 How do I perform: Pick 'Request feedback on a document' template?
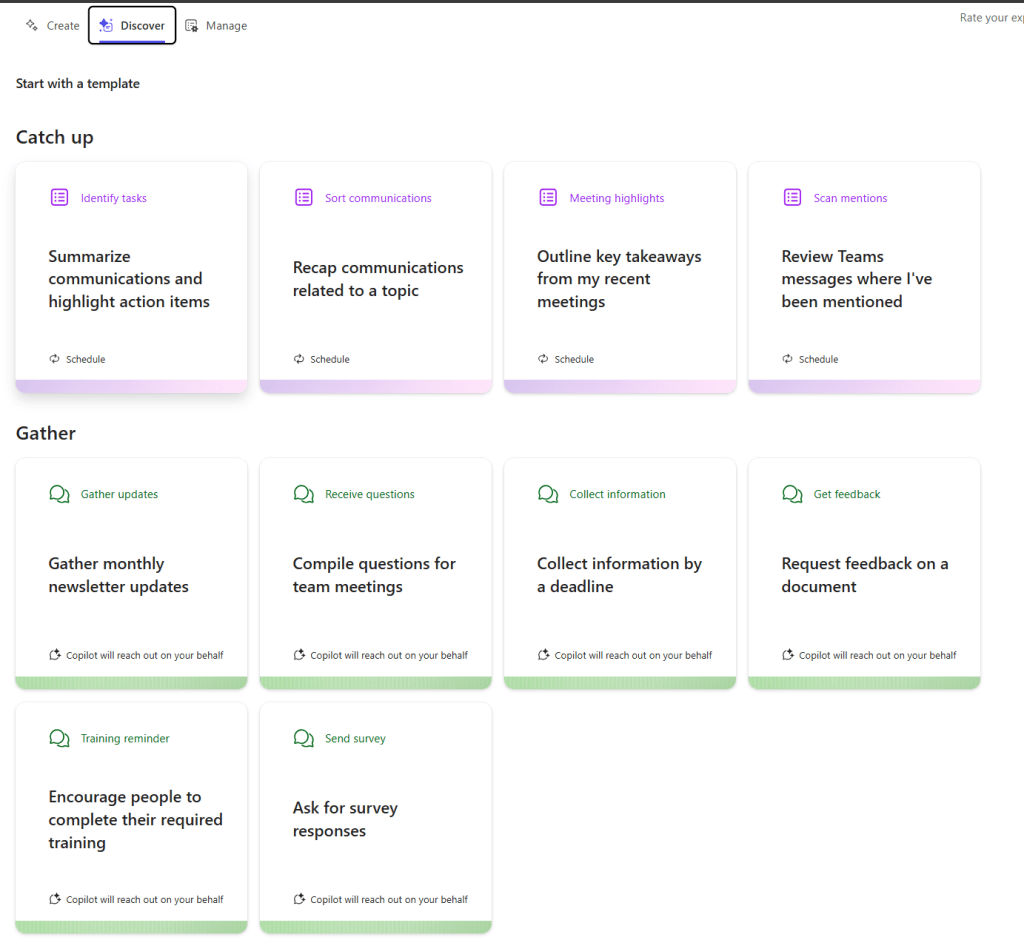pyautogui.click(x=864, y=575)
